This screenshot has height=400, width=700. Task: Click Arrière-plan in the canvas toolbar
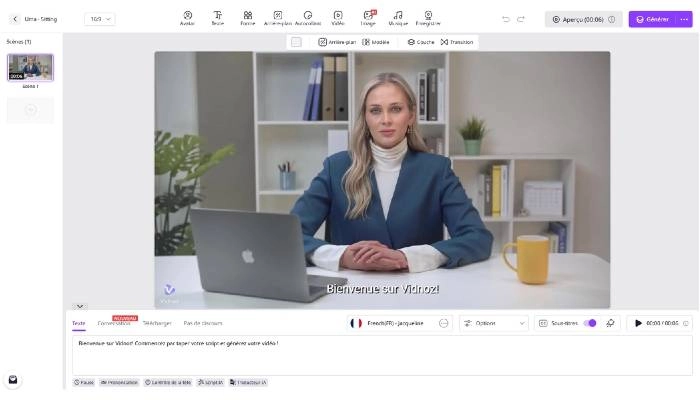pos(337,42)
